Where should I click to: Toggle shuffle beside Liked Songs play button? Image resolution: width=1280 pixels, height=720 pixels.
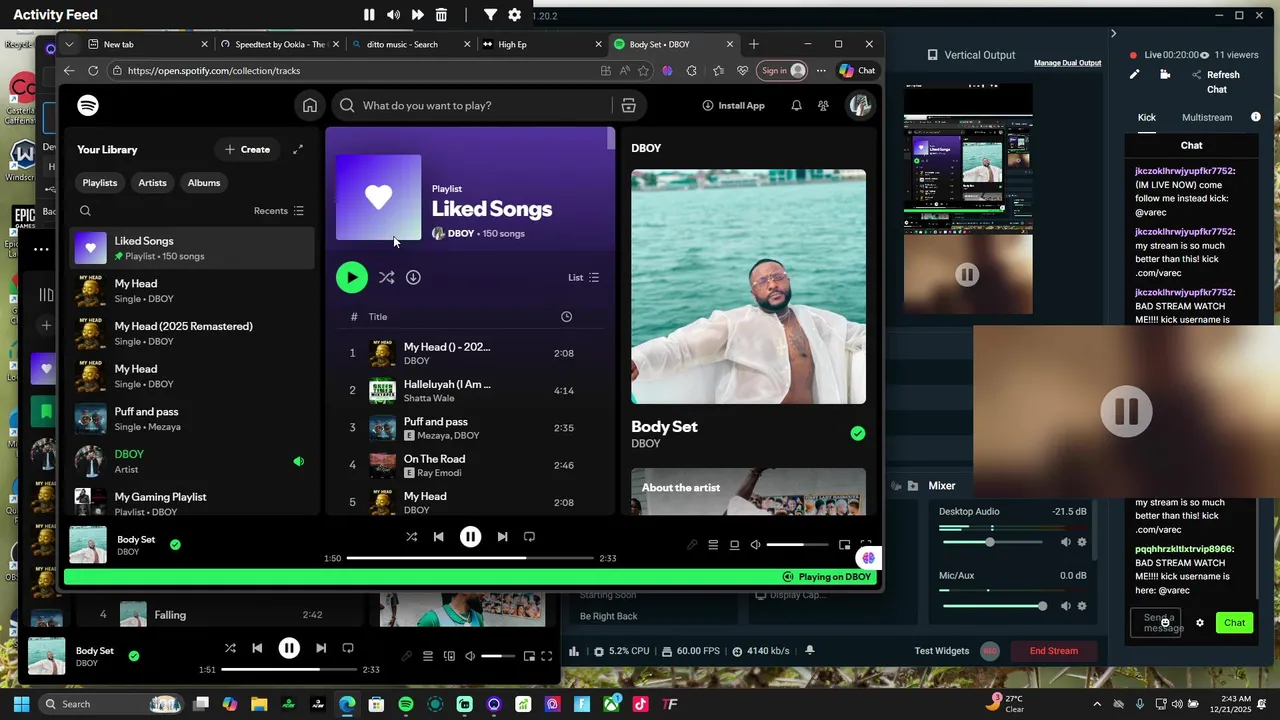[x=387, y=277]
